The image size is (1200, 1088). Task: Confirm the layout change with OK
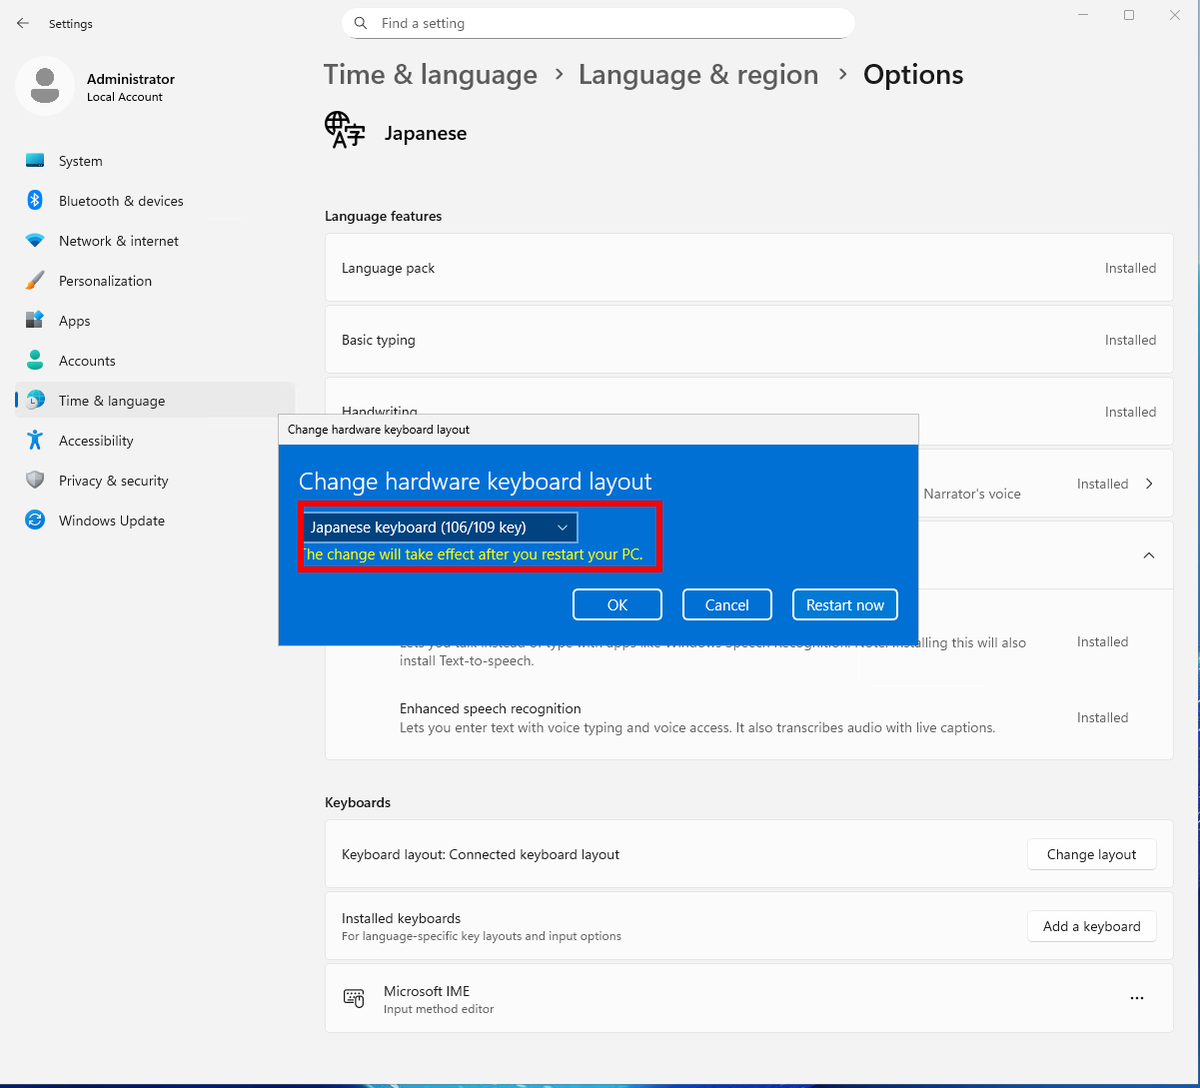click(617, 604)
